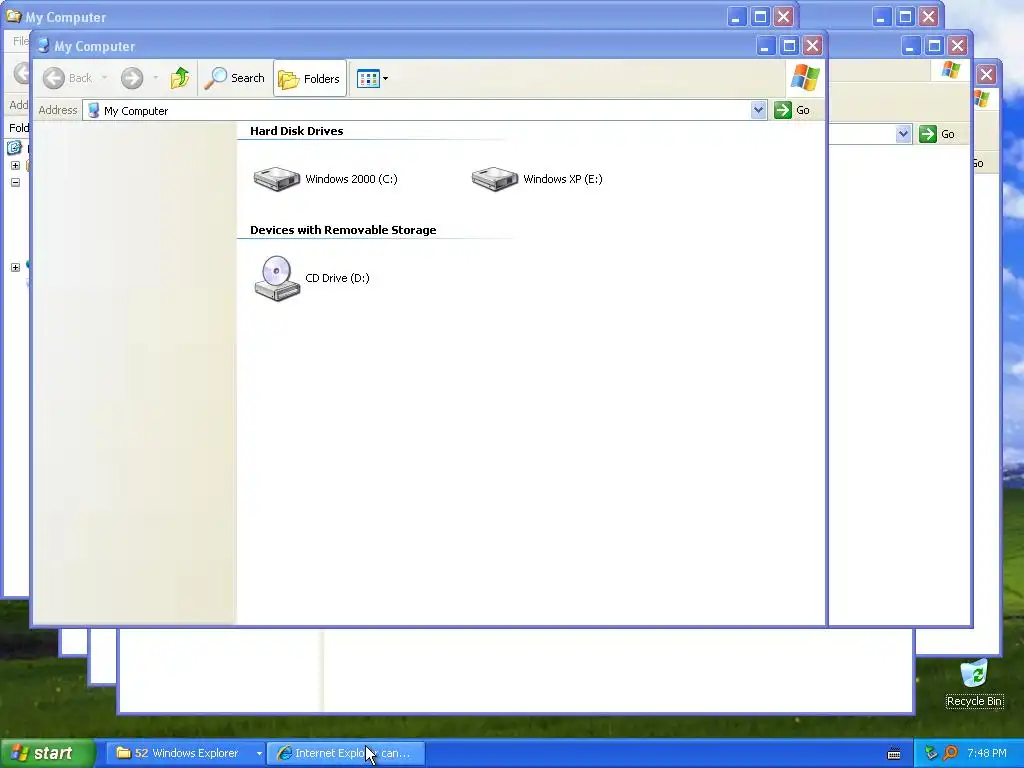The width and height of the screenshot is (1024, 768).
Task: Click the 7:48 PM taskbar clock
Action: [987, 753]
